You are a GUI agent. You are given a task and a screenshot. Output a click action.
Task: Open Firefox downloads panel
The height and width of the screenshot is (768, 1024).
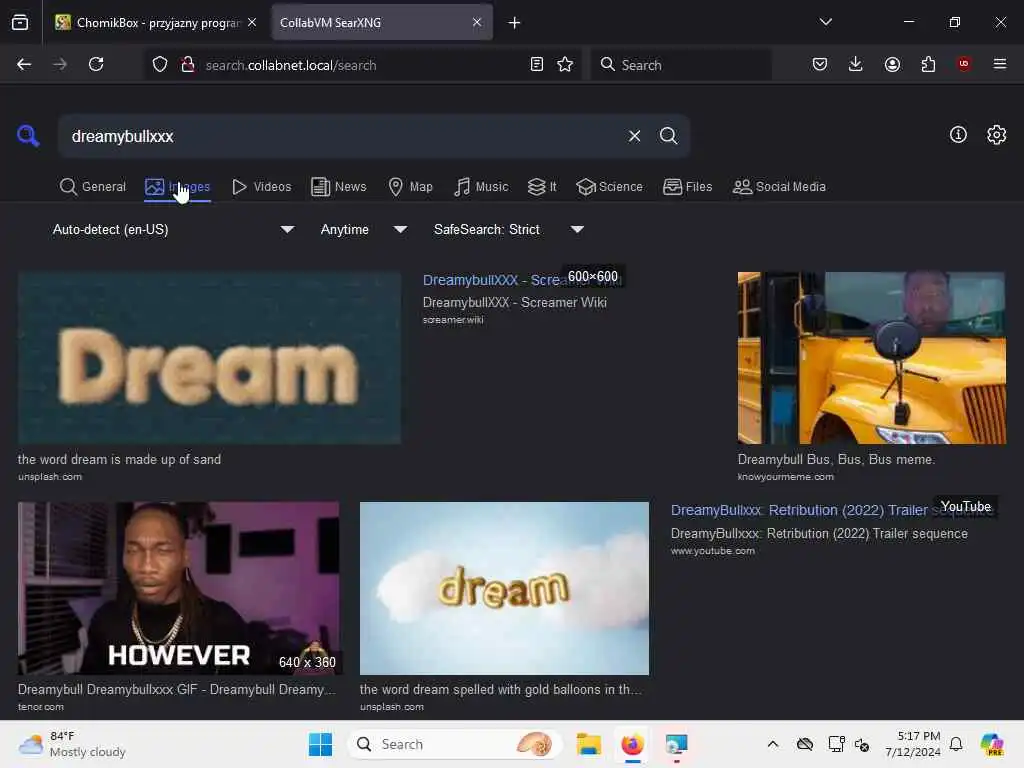pyautogui.click(x=856, y=64)
